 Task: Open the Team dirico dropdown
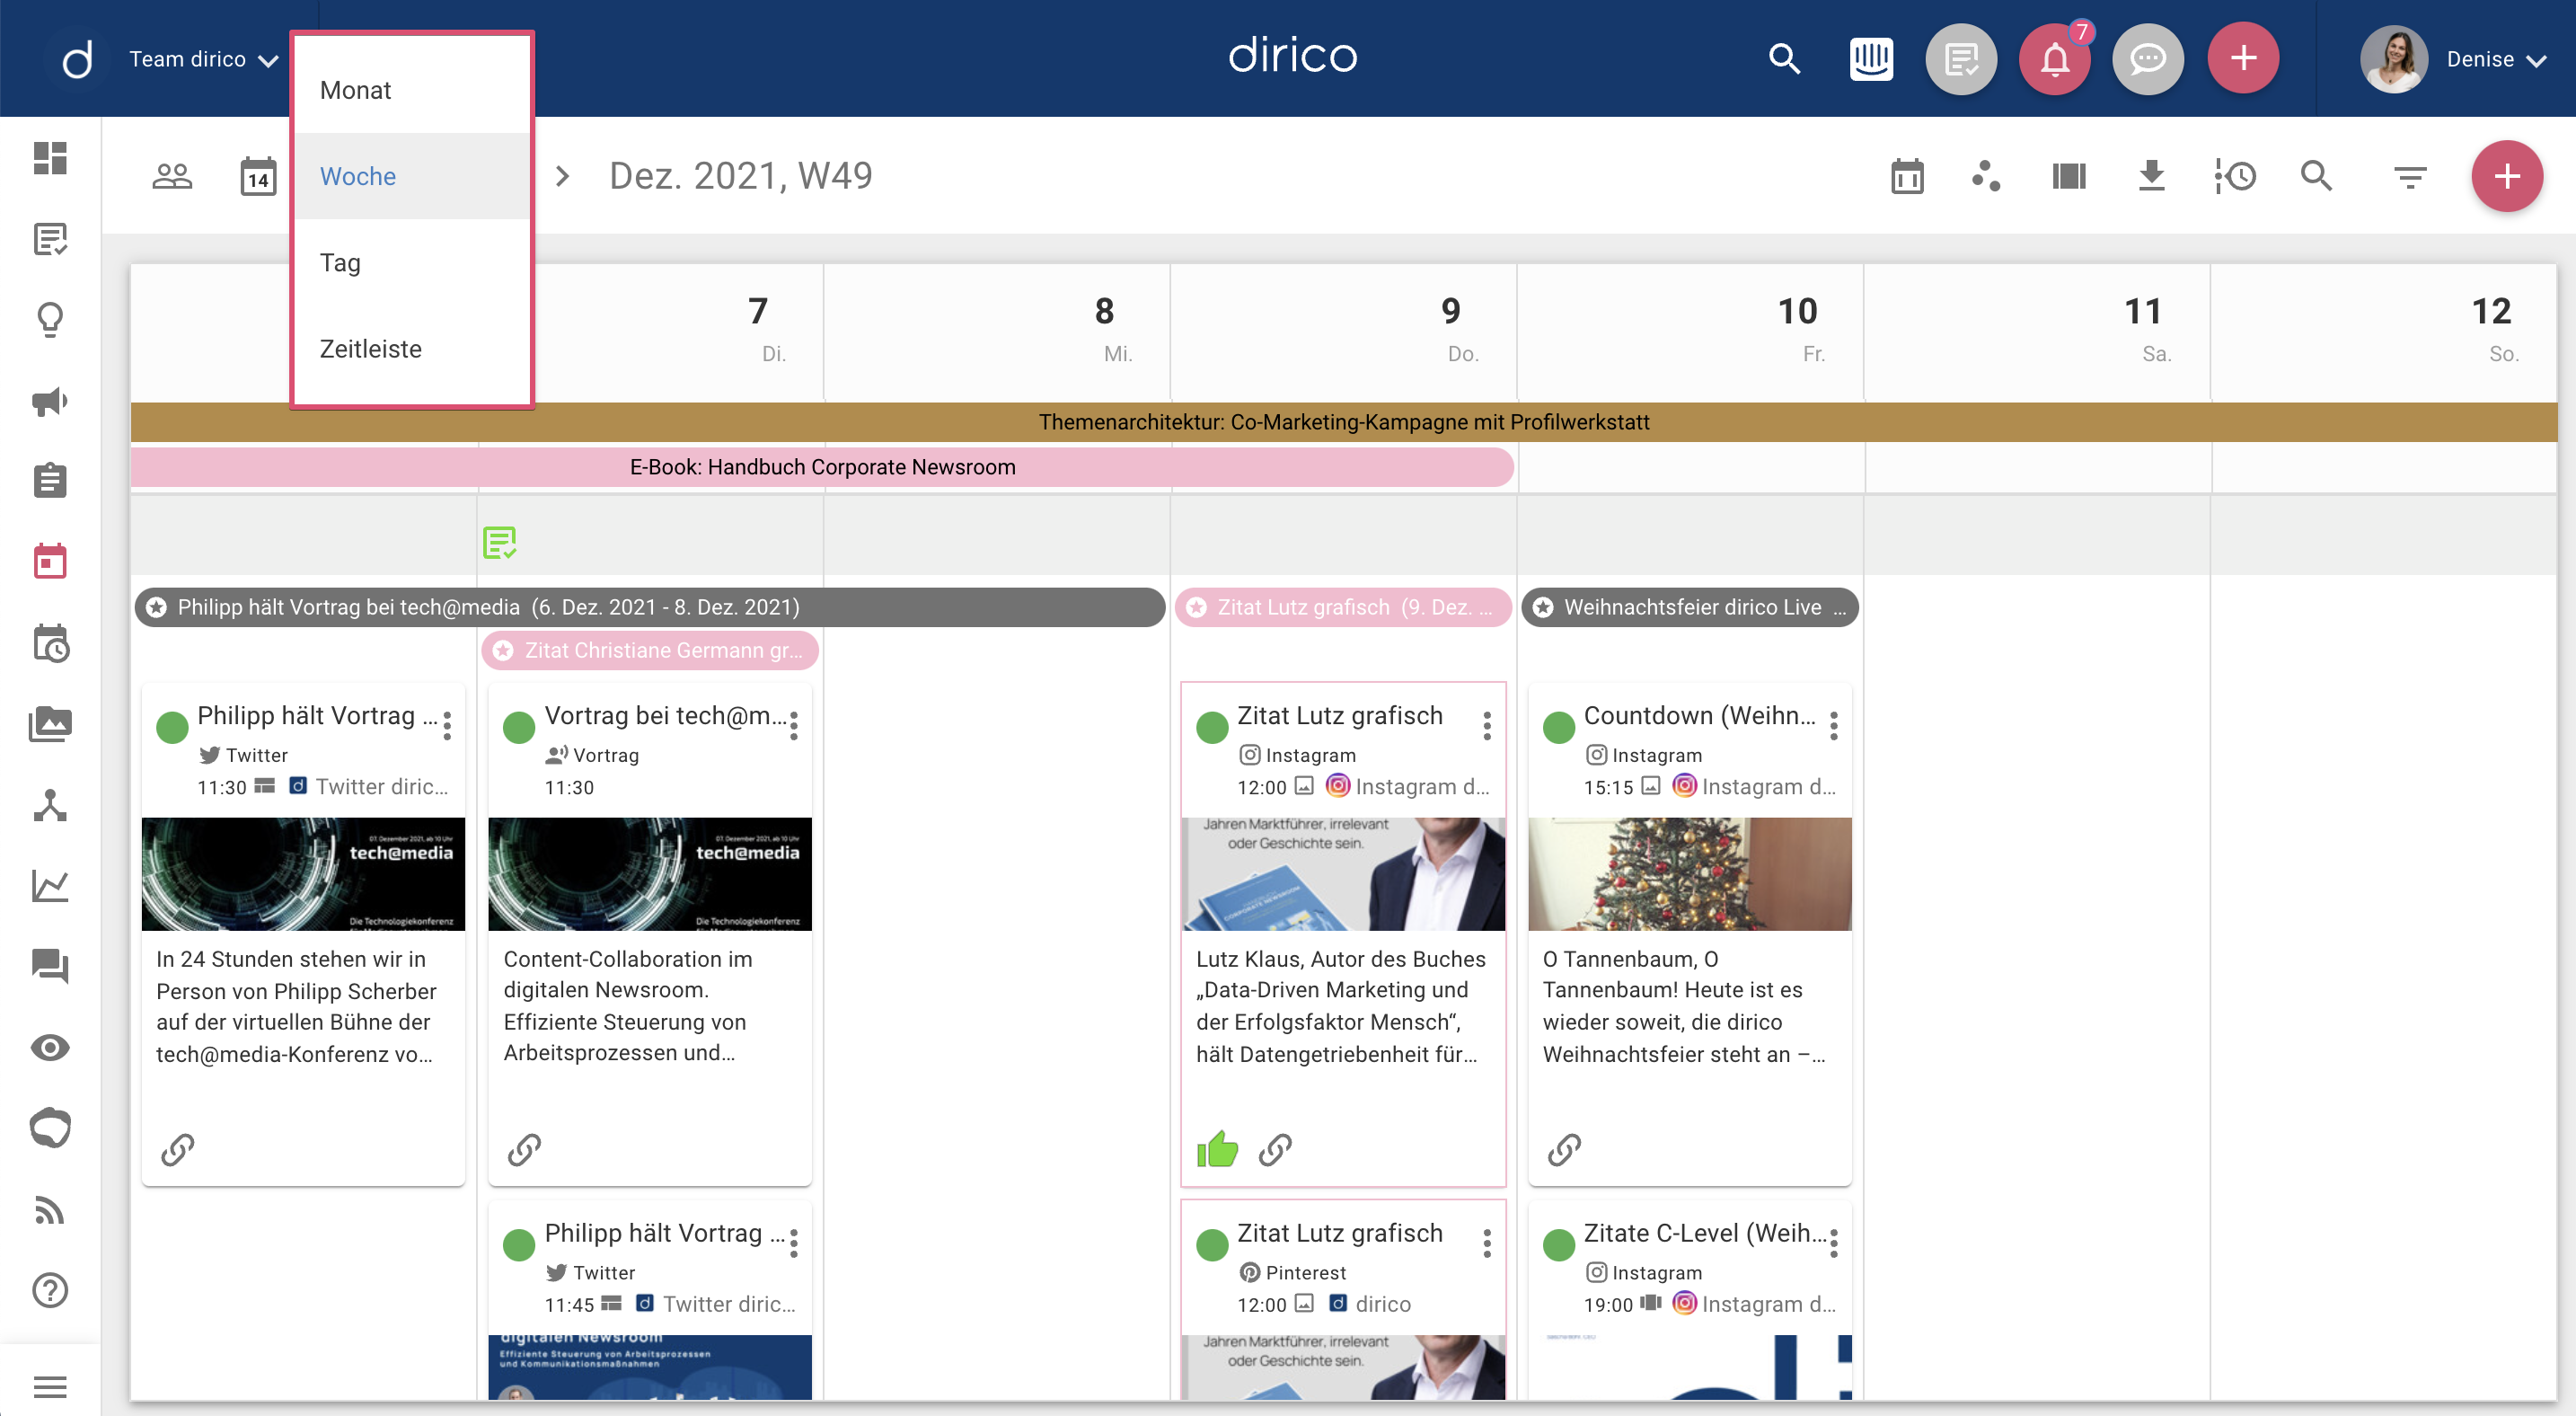click(203, 59)
